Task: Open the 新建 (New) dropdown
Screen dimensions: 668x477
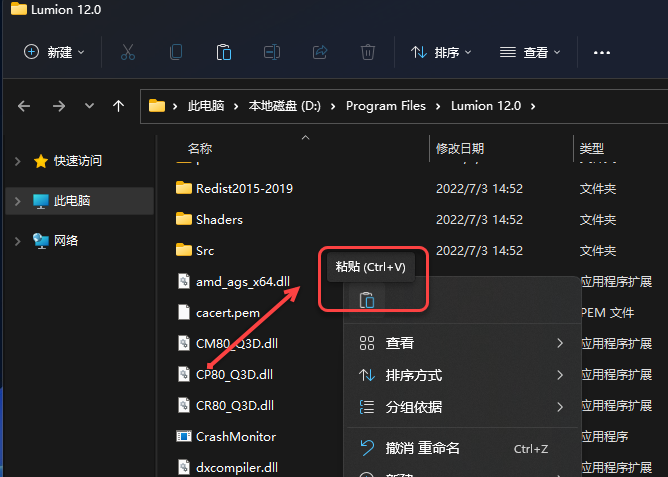Action: click(x=54, y=52)
